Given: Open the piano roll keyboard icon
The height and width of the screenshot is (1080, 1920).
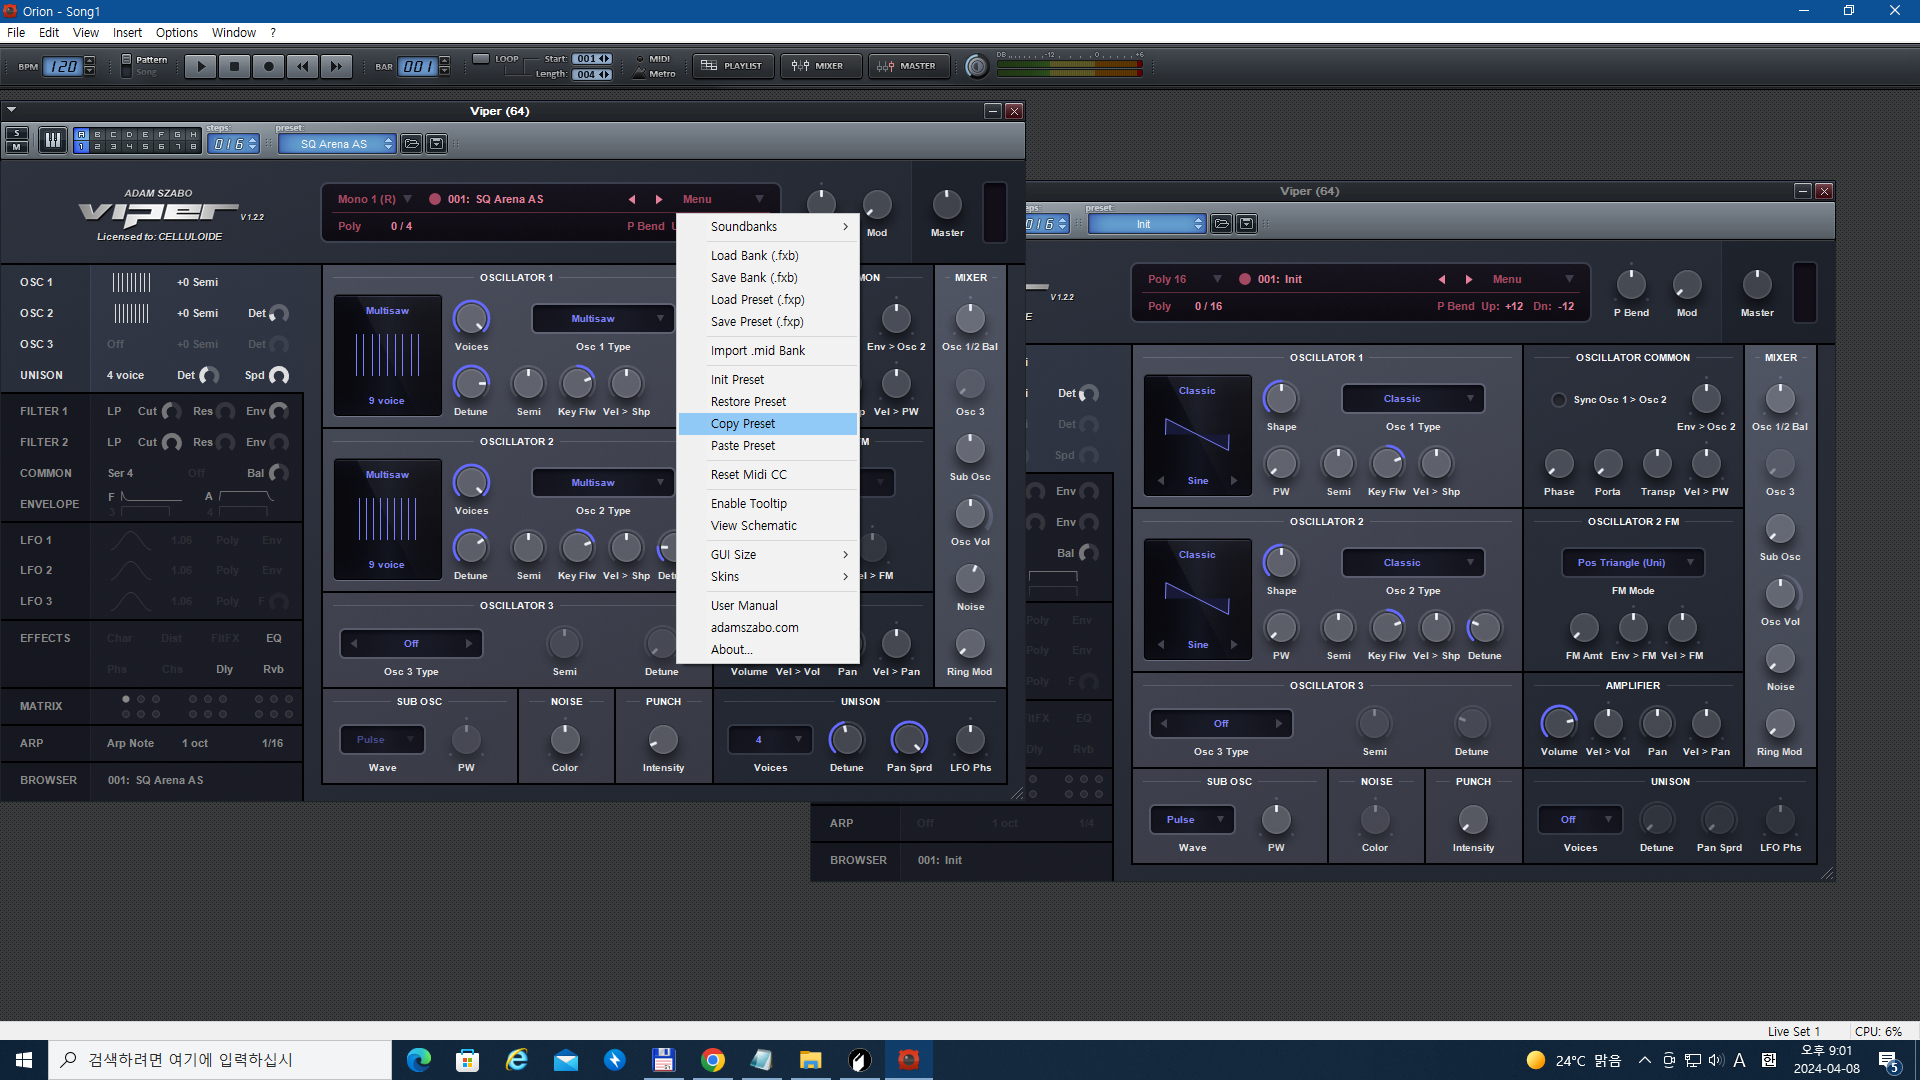Looking at the screenshot, I should pos(52,140).
